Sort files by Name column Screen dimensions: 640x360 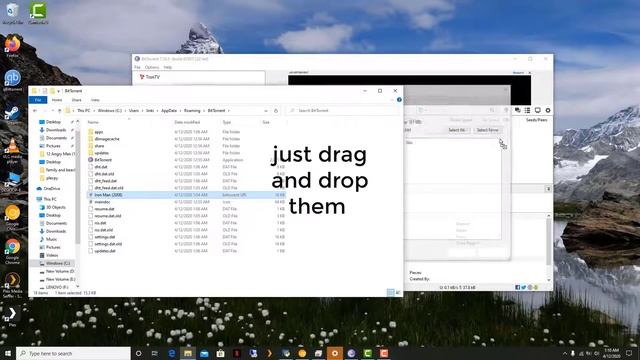pyautogui.click(x=93, y=122)
